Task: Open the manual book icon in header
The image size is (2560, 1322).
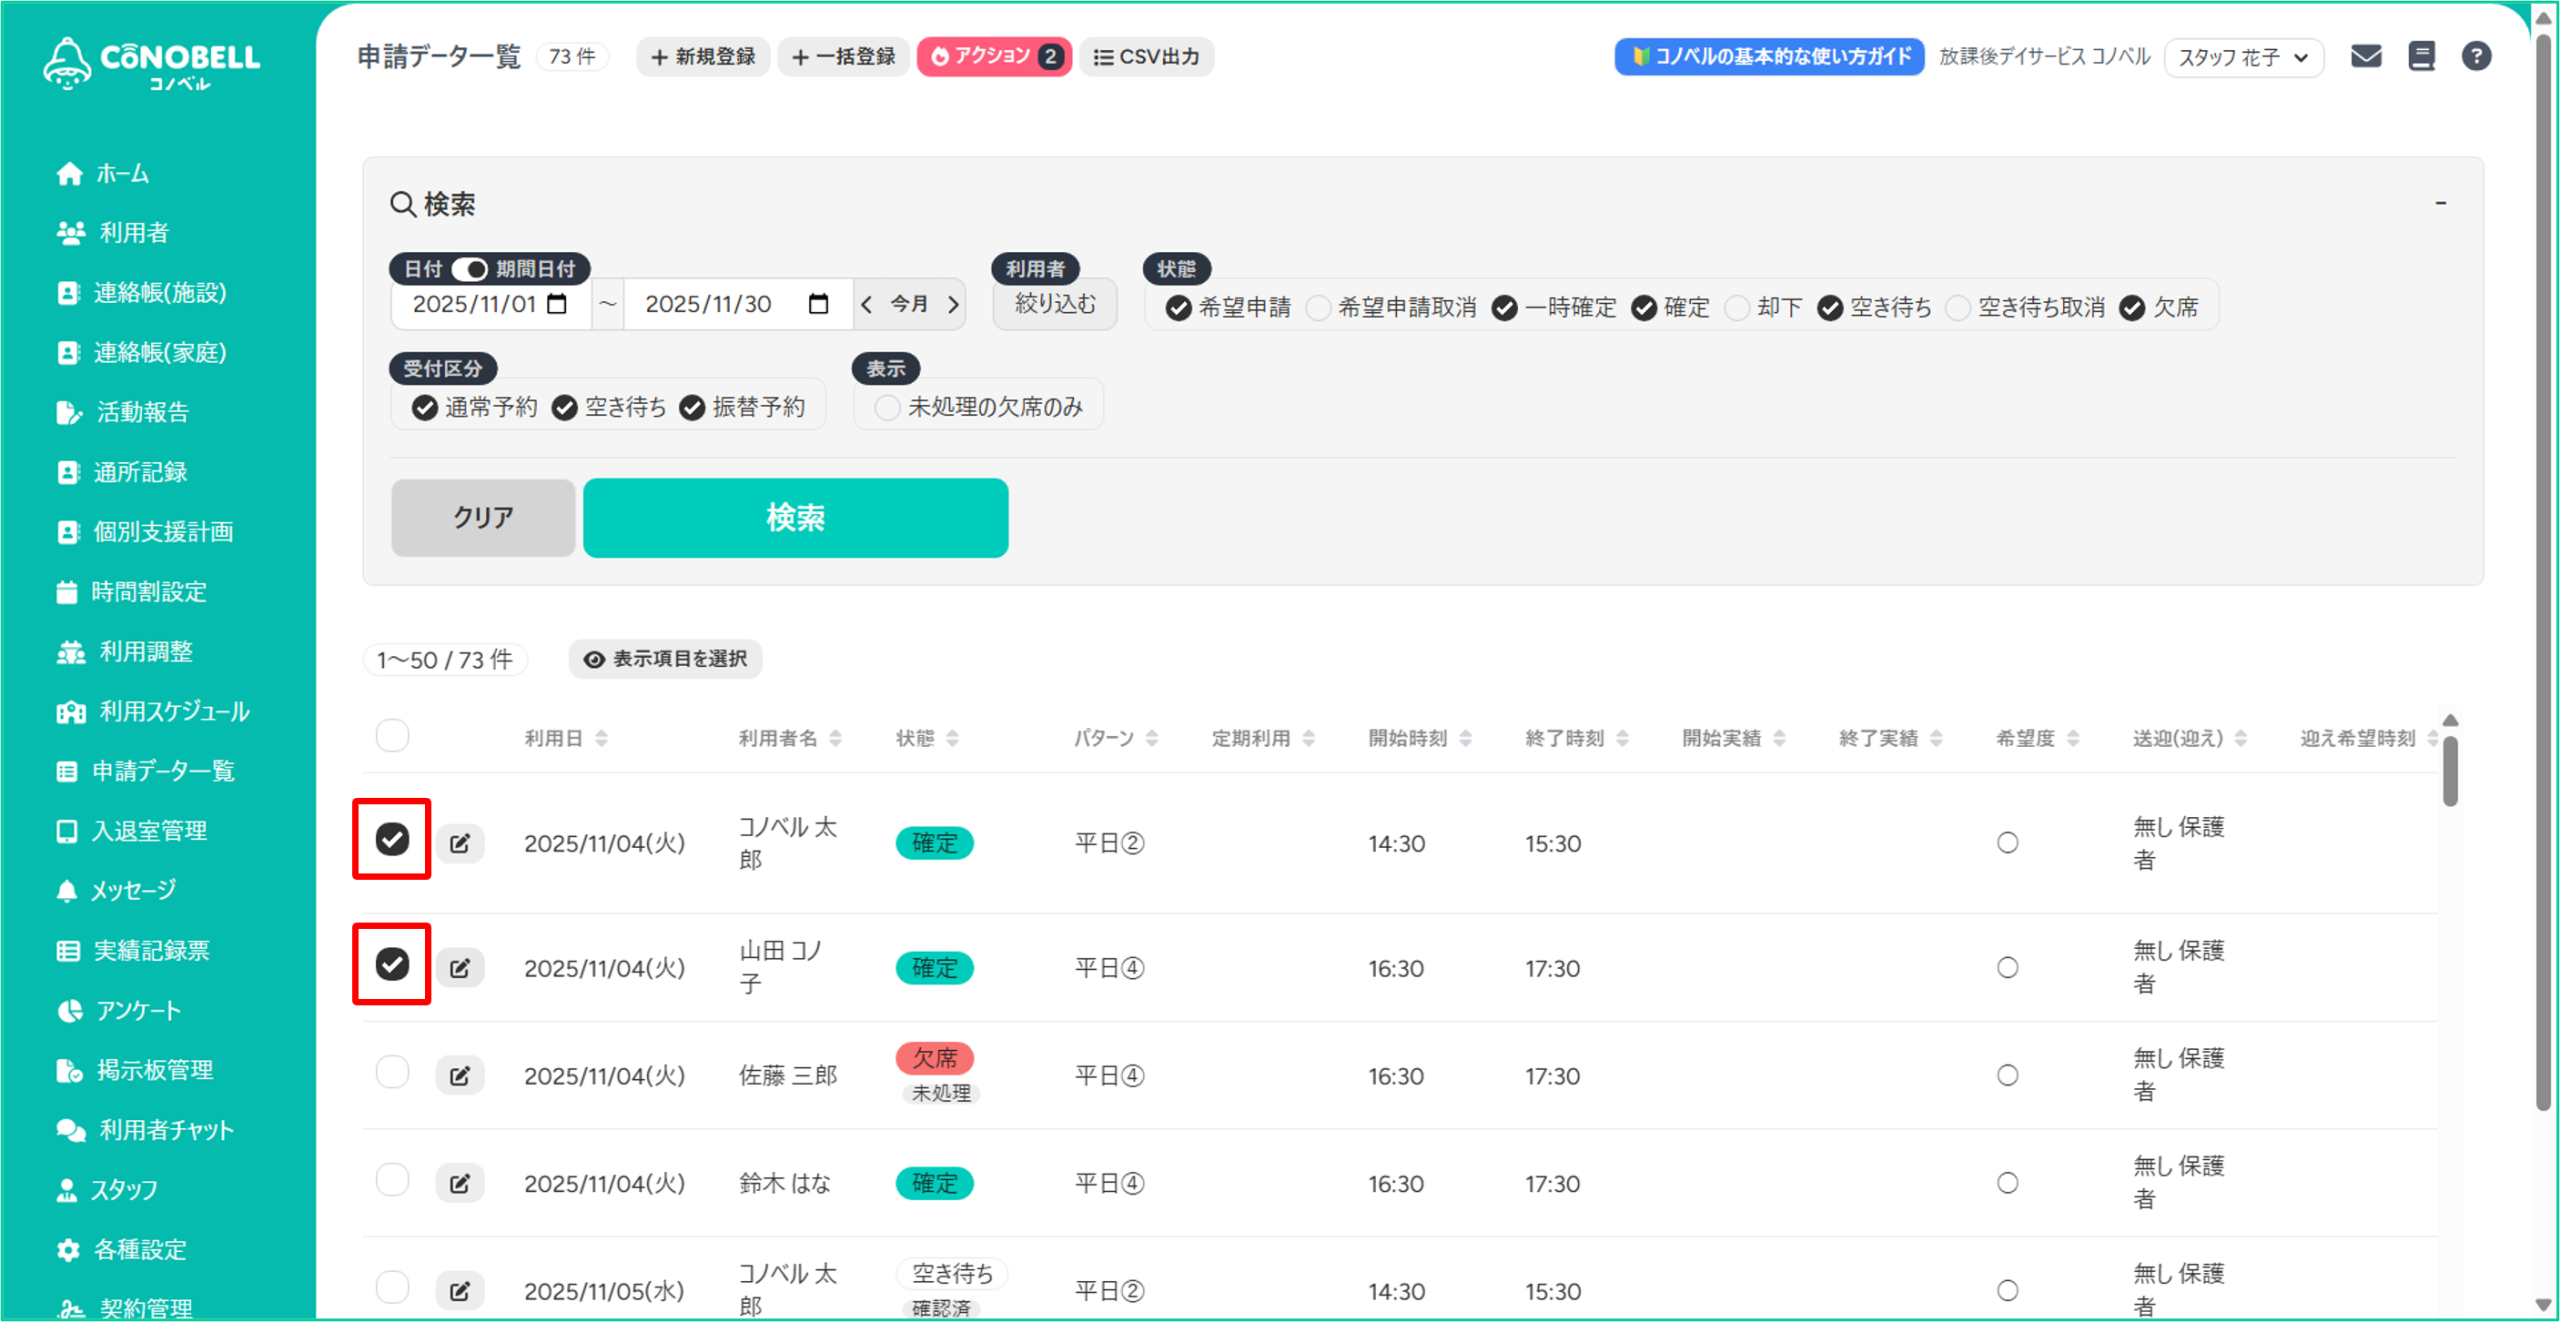Action: [x=2421, y=56]
